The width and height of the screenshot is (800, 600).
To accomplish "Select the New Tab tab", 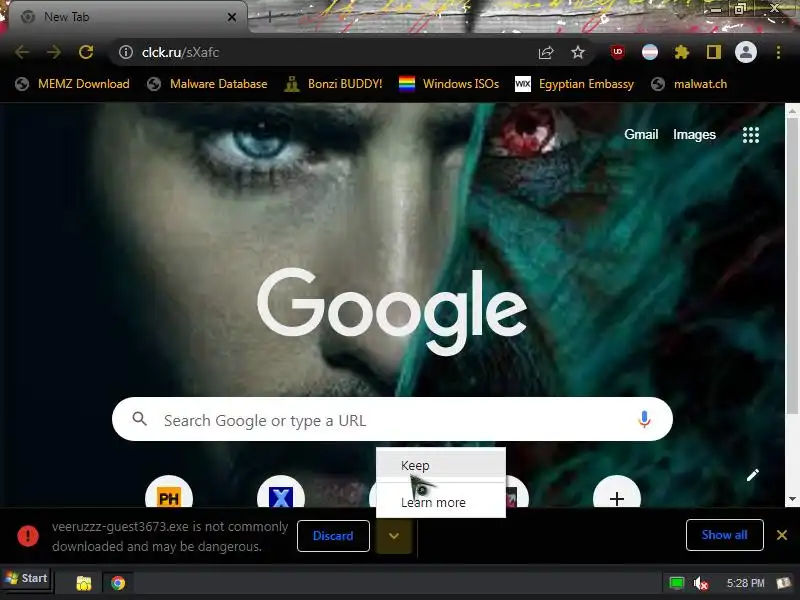I will tap(128, 17).
